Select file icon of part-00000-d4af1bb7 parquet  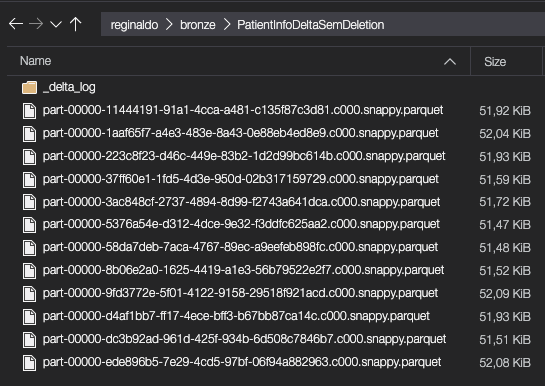29,317
